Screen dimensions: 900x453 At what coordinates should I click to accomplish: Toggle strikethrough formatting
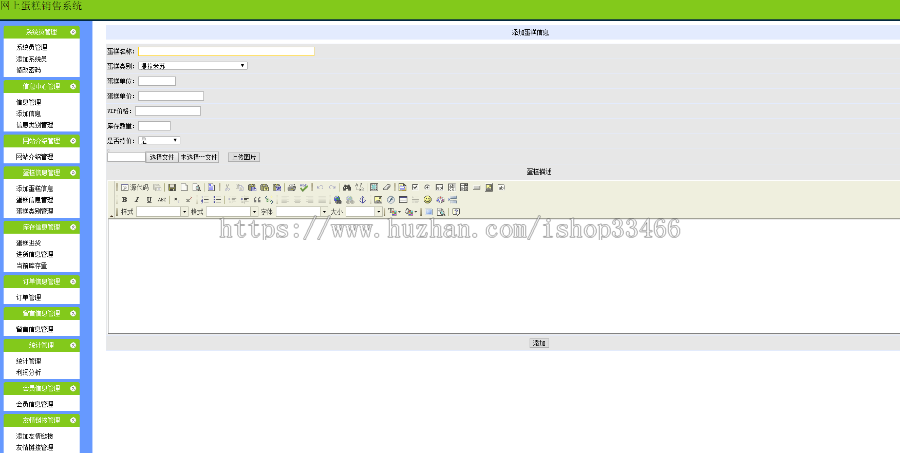[x=161, y=200]
